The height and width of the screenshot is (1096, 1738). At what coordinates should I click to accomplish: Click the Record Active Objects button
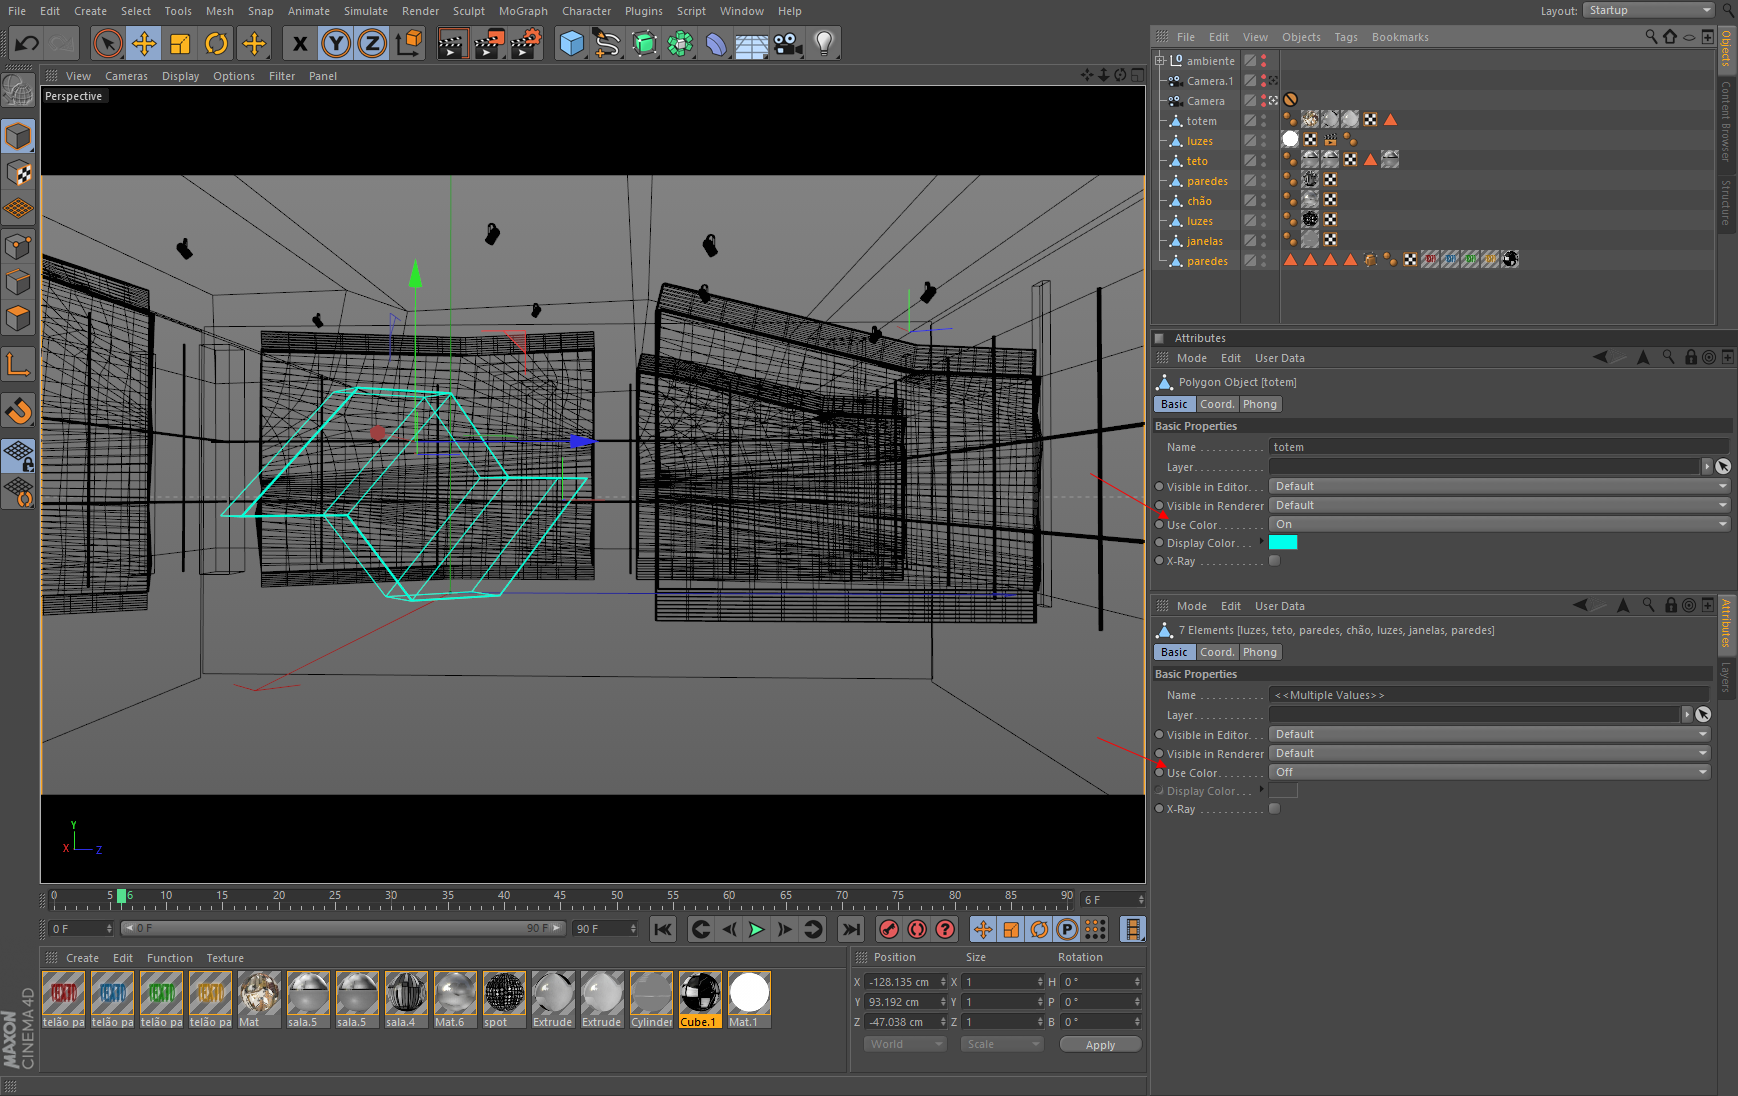tap(889, 929)
